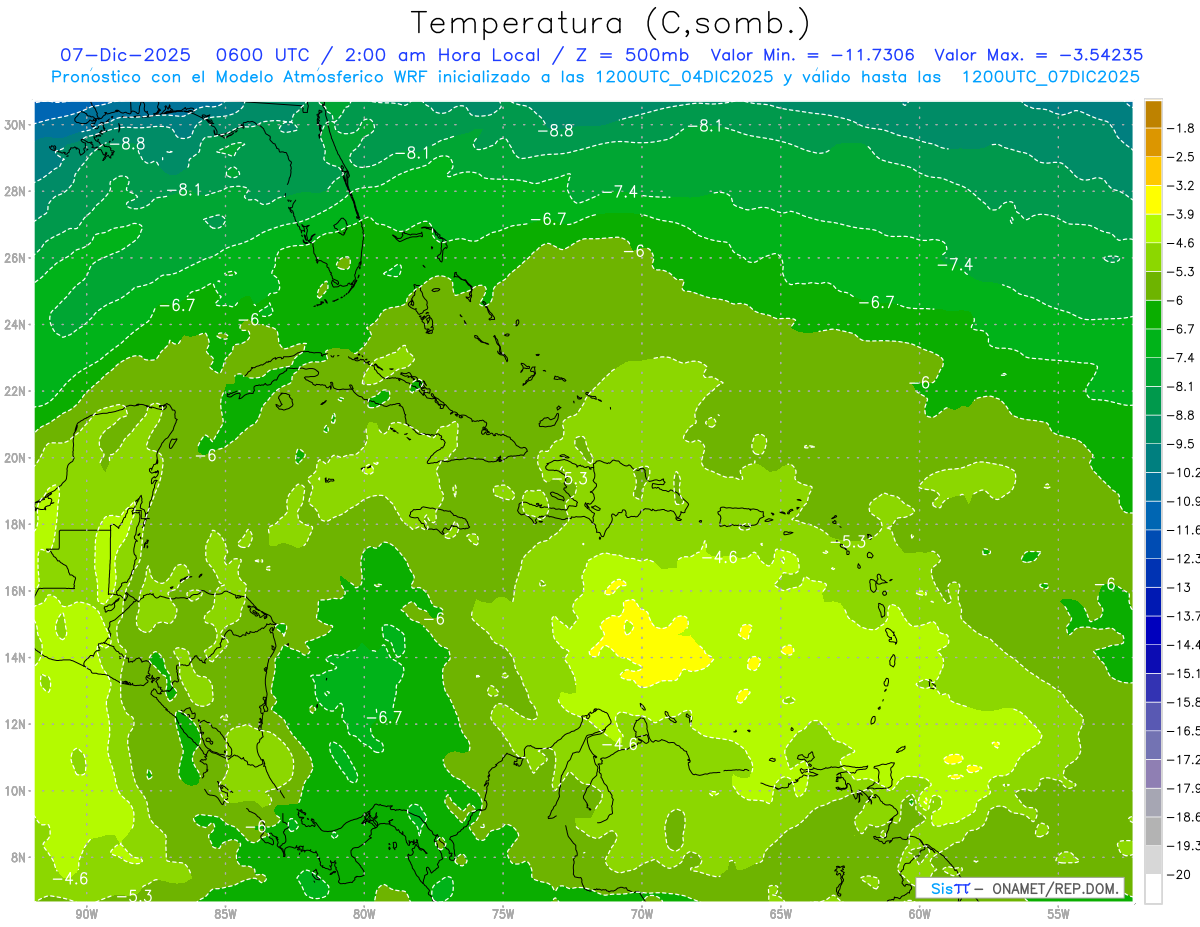1200x927 pixels.
Task: Click the valid-until time '1200UTC_07DIC2025'
Action: pos(1050,77)
